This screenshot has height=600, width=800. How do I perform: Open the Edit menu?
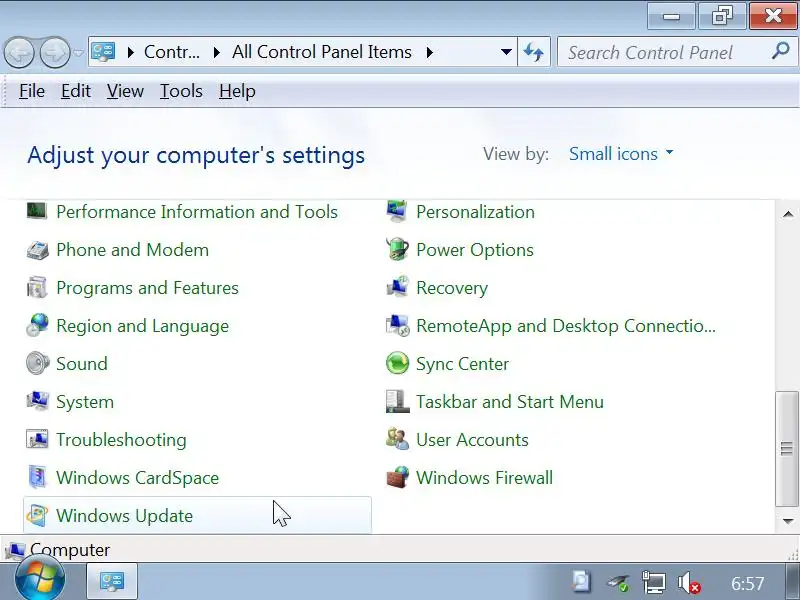click(x=76, y=91)
